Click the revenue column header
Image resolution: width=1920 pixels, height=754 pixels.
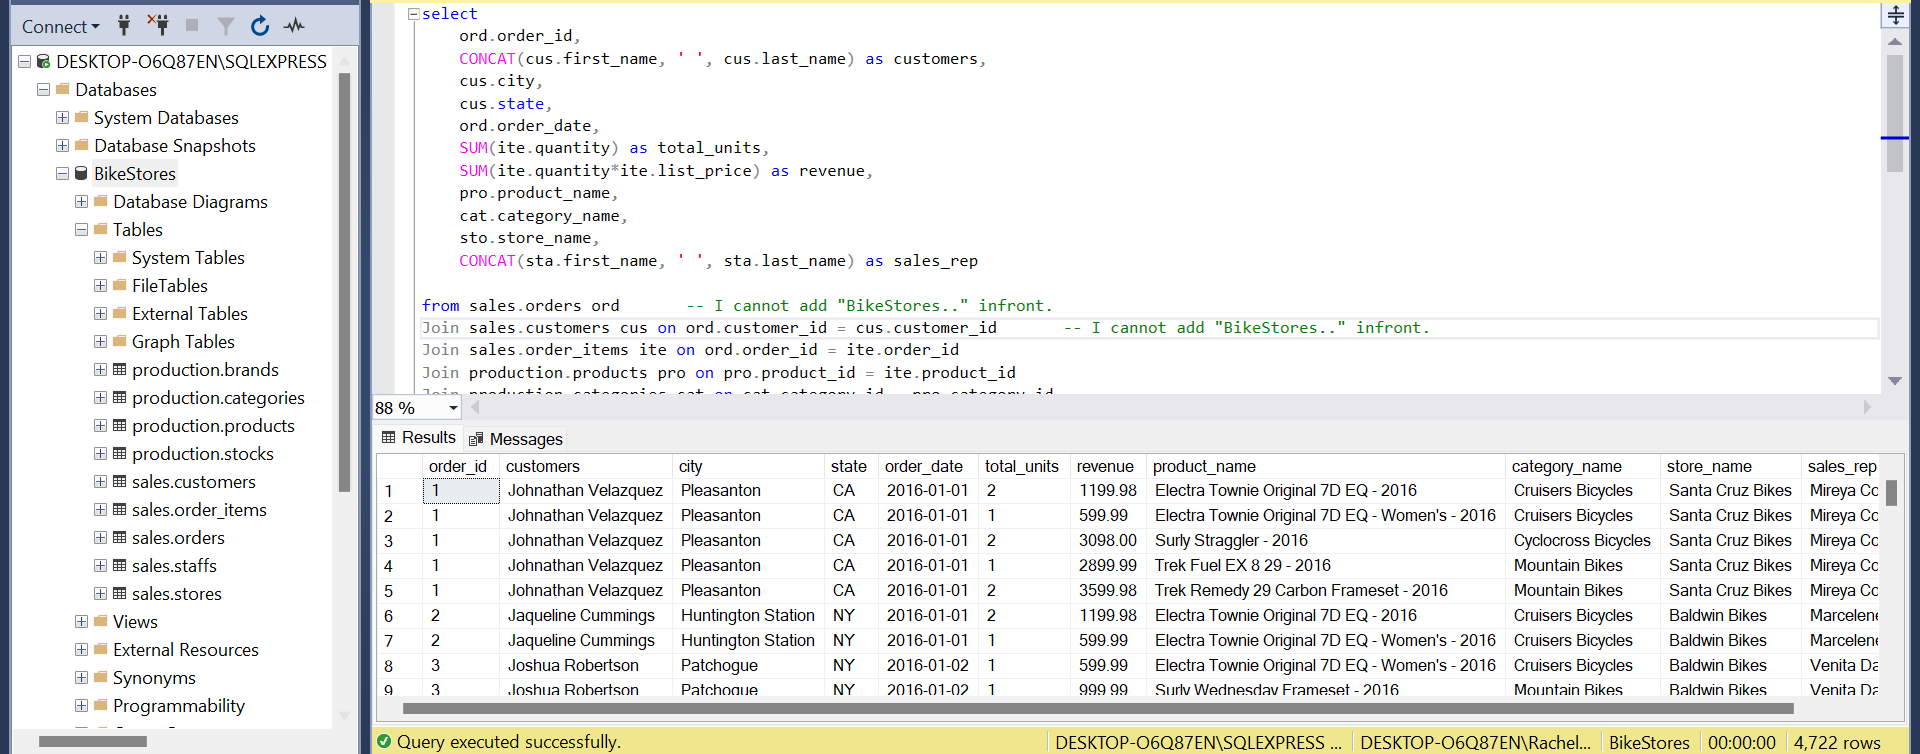[1105, 467]
